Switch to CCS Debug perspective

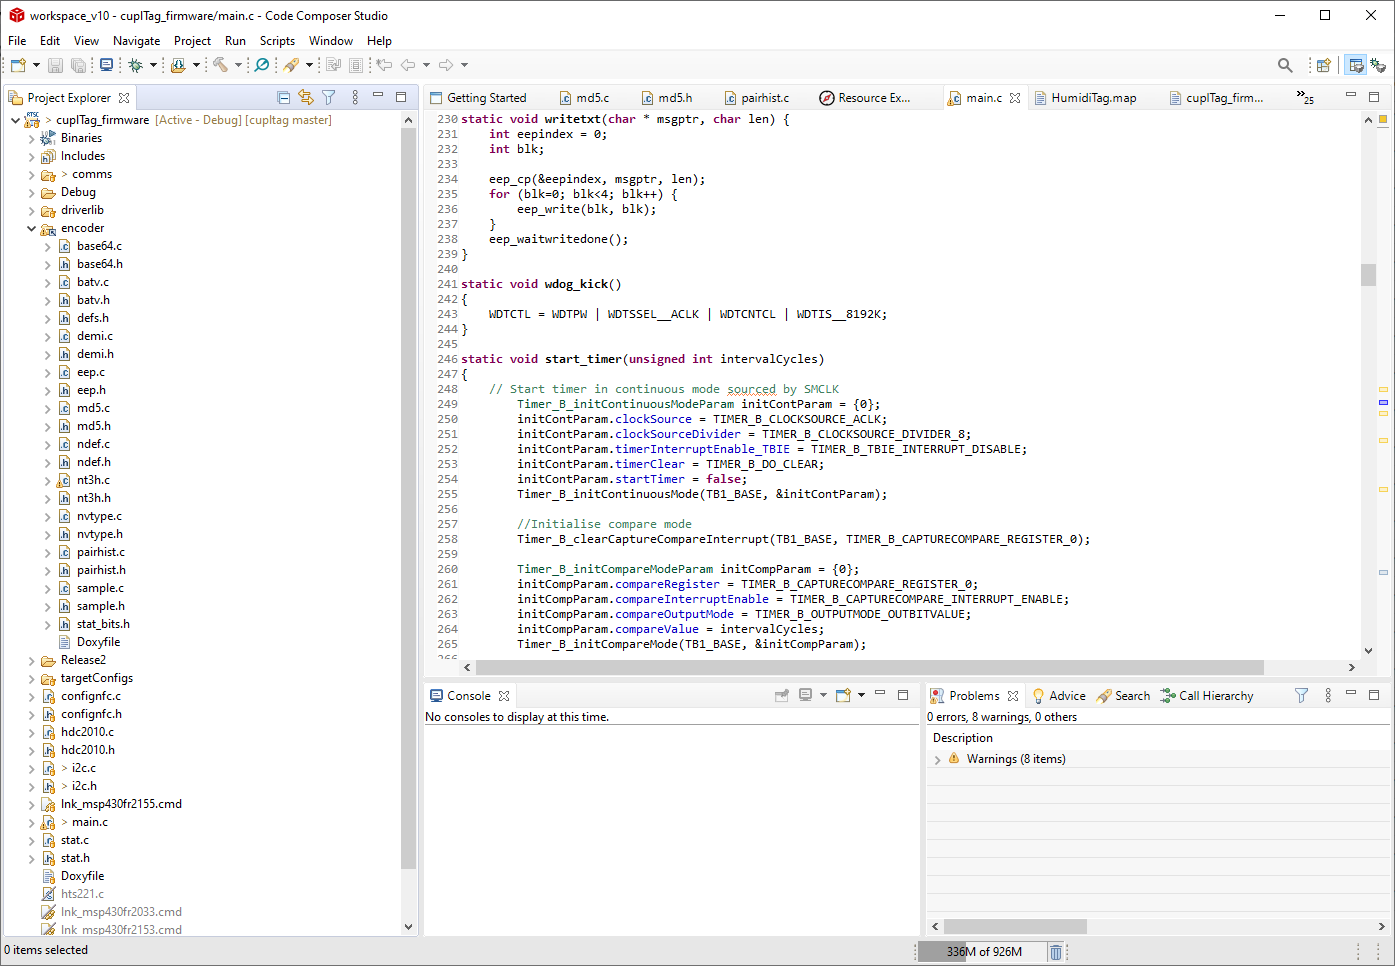click(x=1378, y=65)
